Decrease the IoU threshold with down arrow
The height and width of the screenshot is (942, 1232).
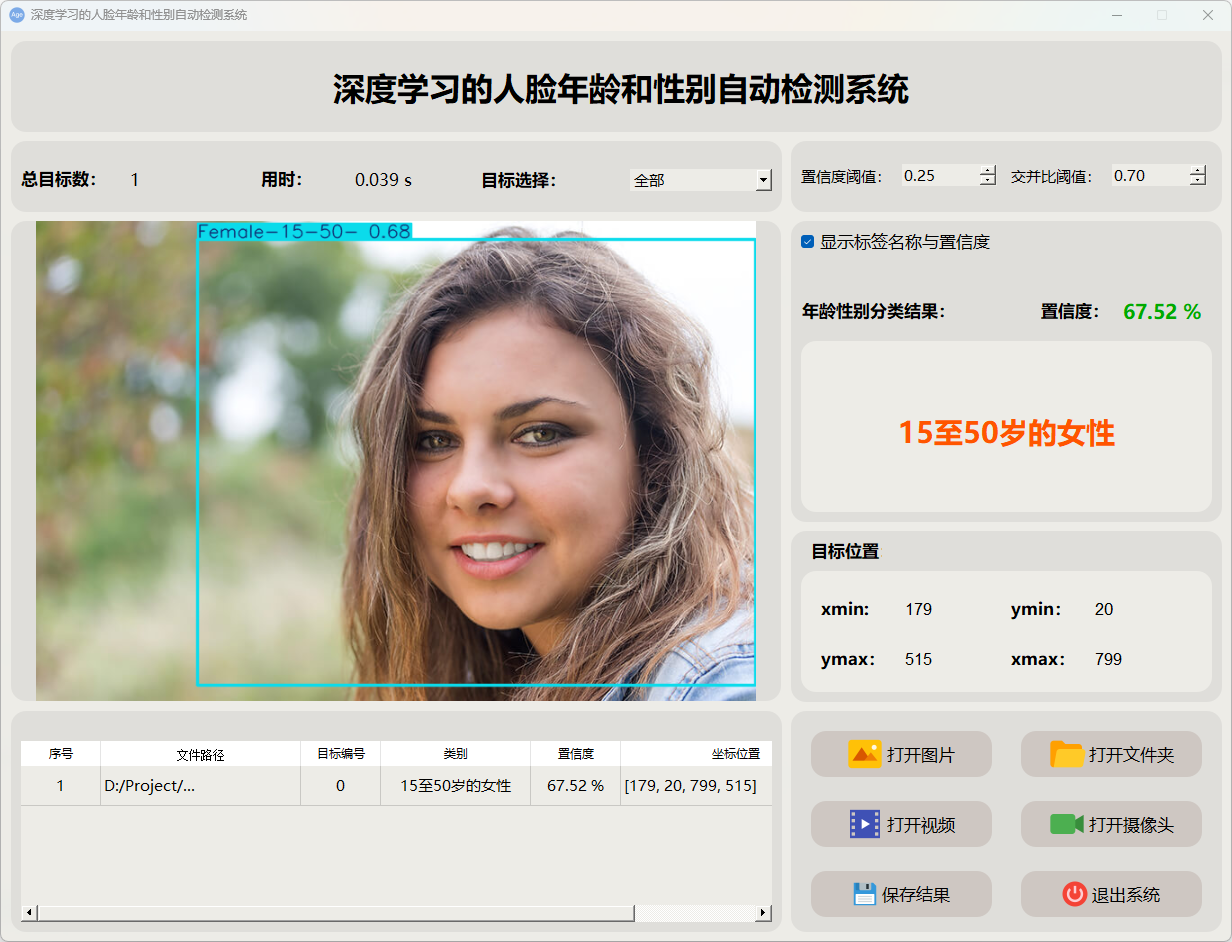click(x=1198, y=181)
